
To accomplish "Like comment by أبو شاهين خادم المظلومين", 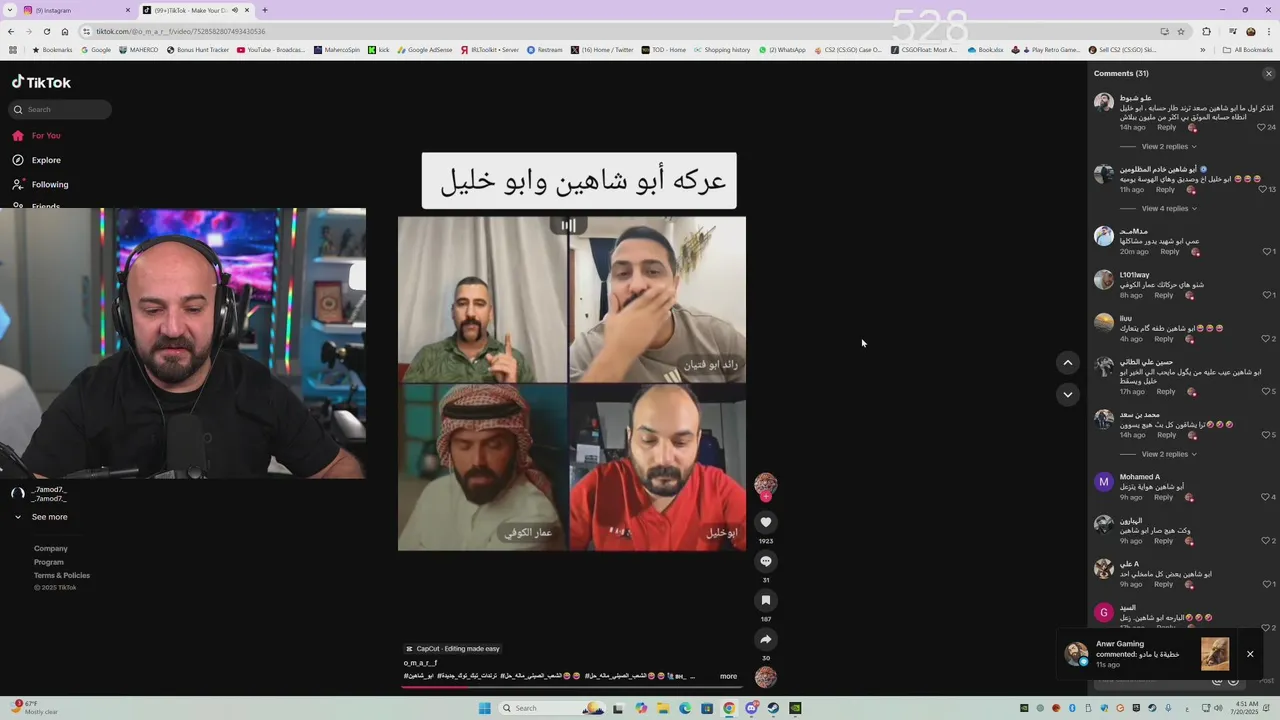I will point(1262,189).
